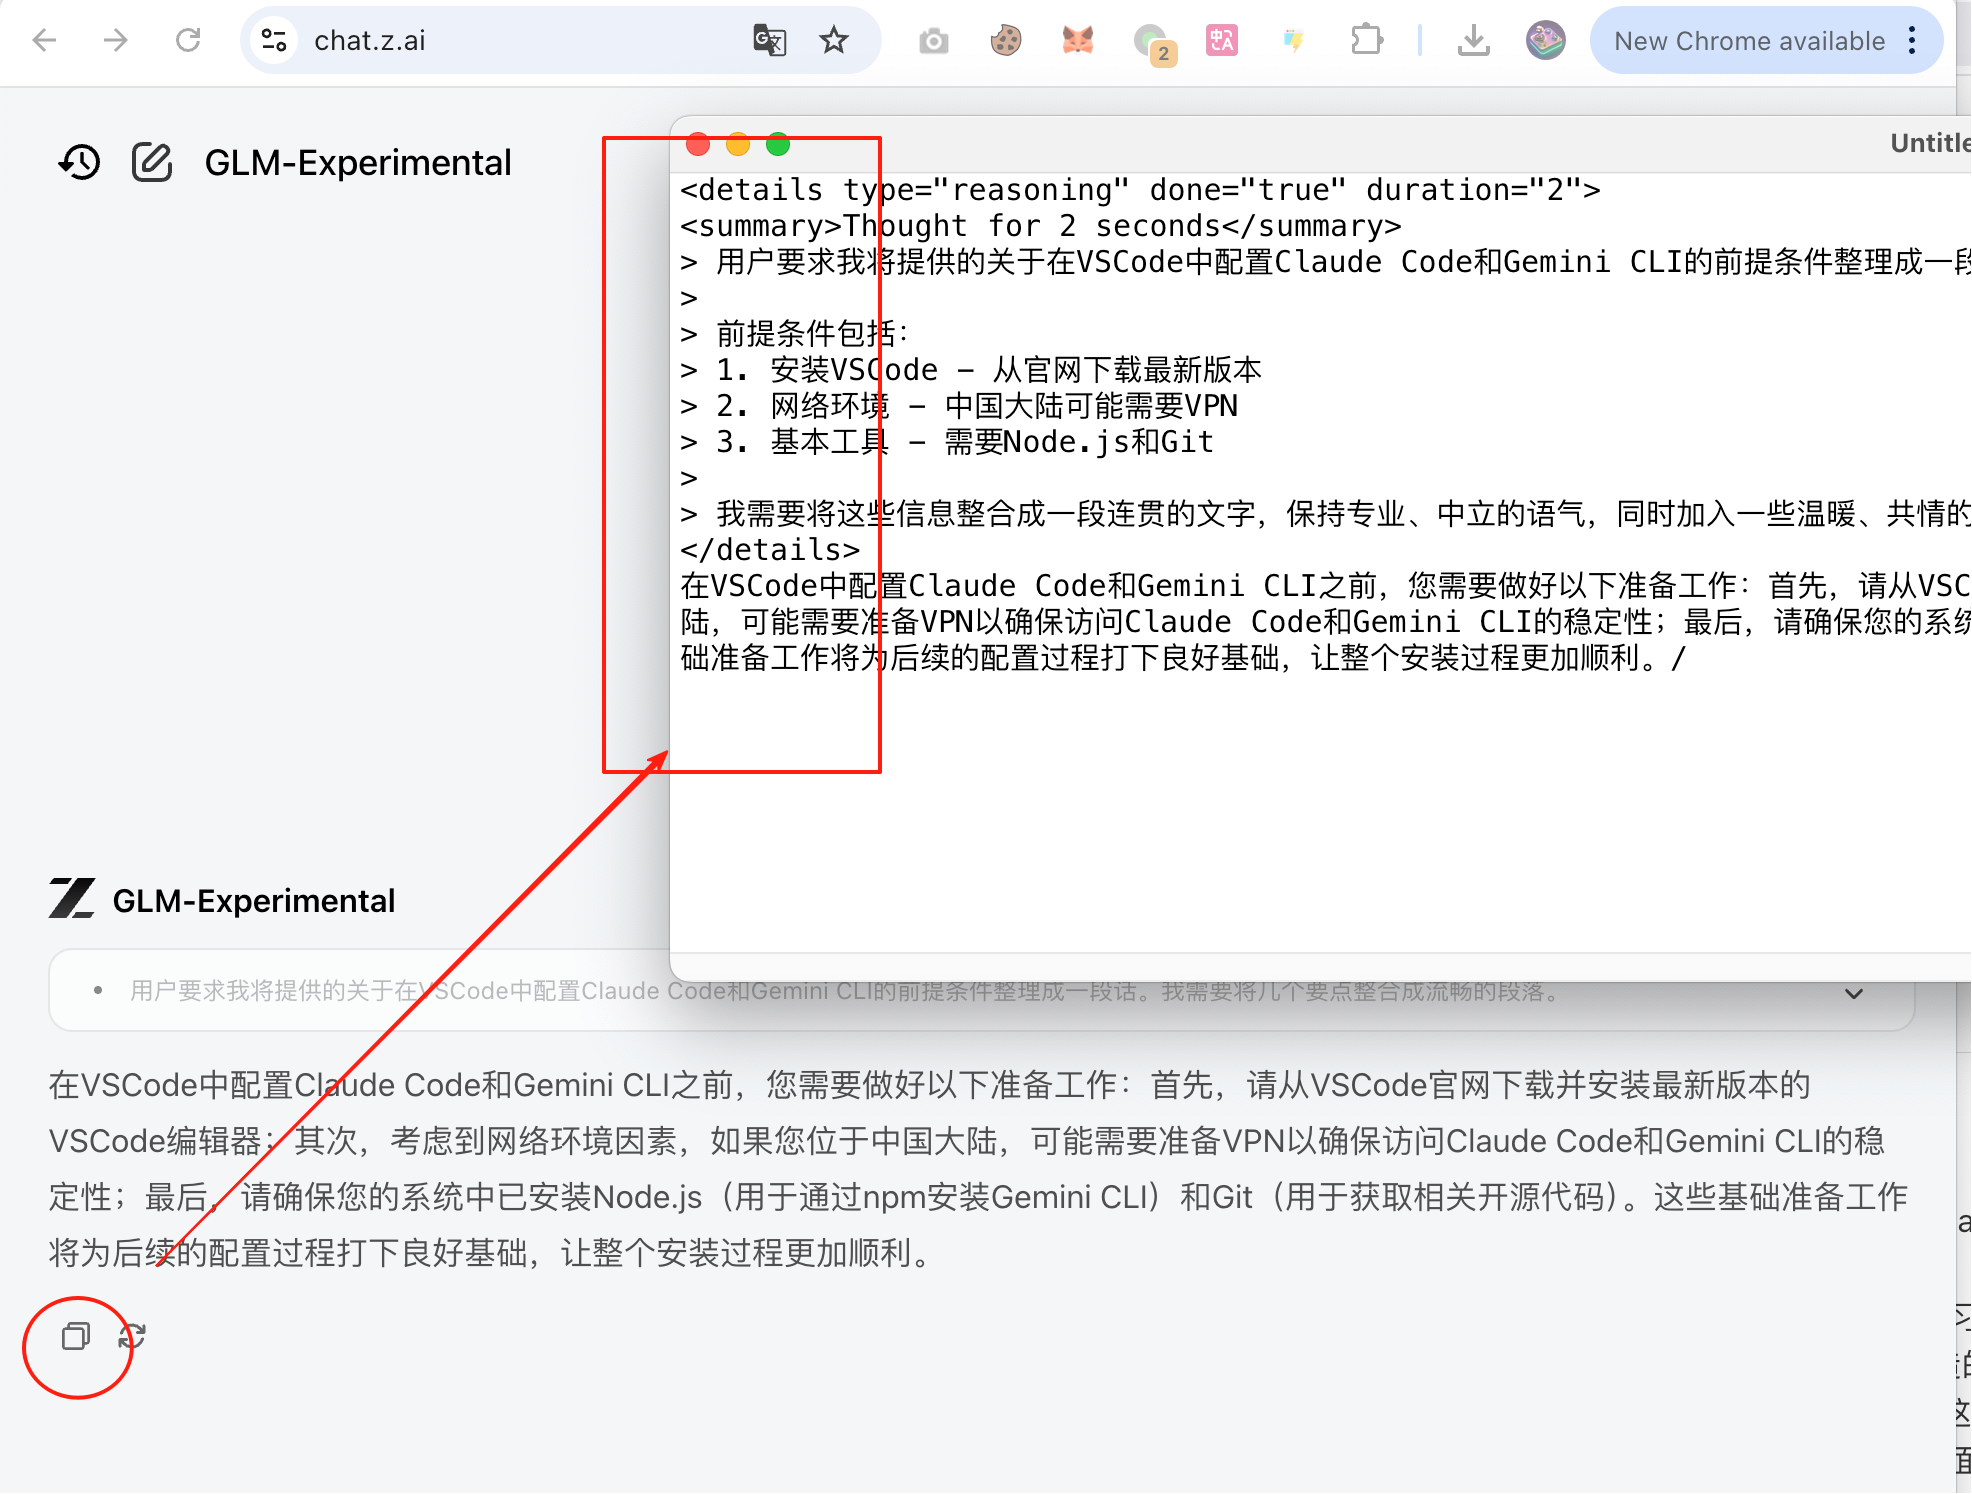The width and height of the screenshot is (1972, 1494).
Task: Open the cookie extension icon
Action: 1005,40
